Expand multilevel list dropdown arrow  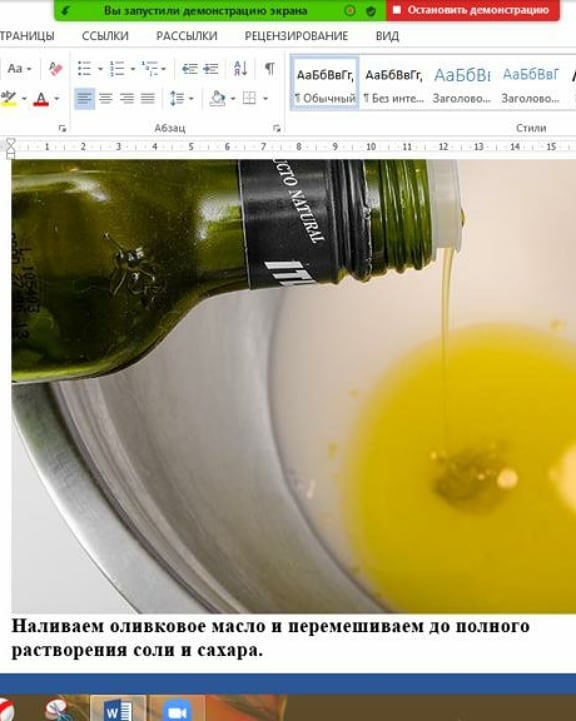tap(164, 69)
